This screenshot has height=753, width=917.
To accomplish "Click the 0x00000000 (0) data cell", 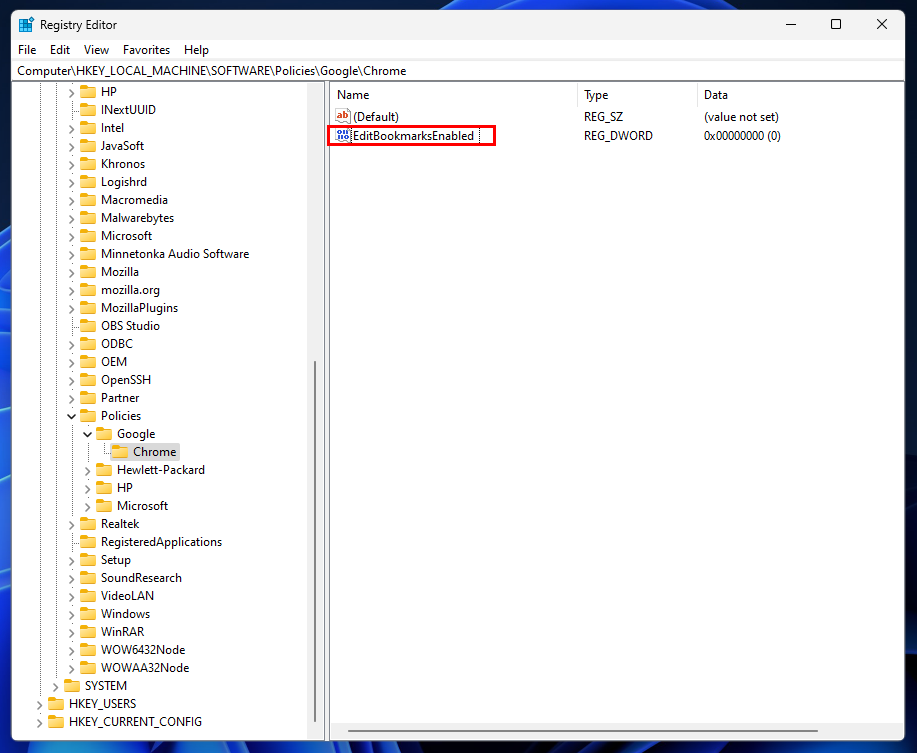I will point(742,136).
